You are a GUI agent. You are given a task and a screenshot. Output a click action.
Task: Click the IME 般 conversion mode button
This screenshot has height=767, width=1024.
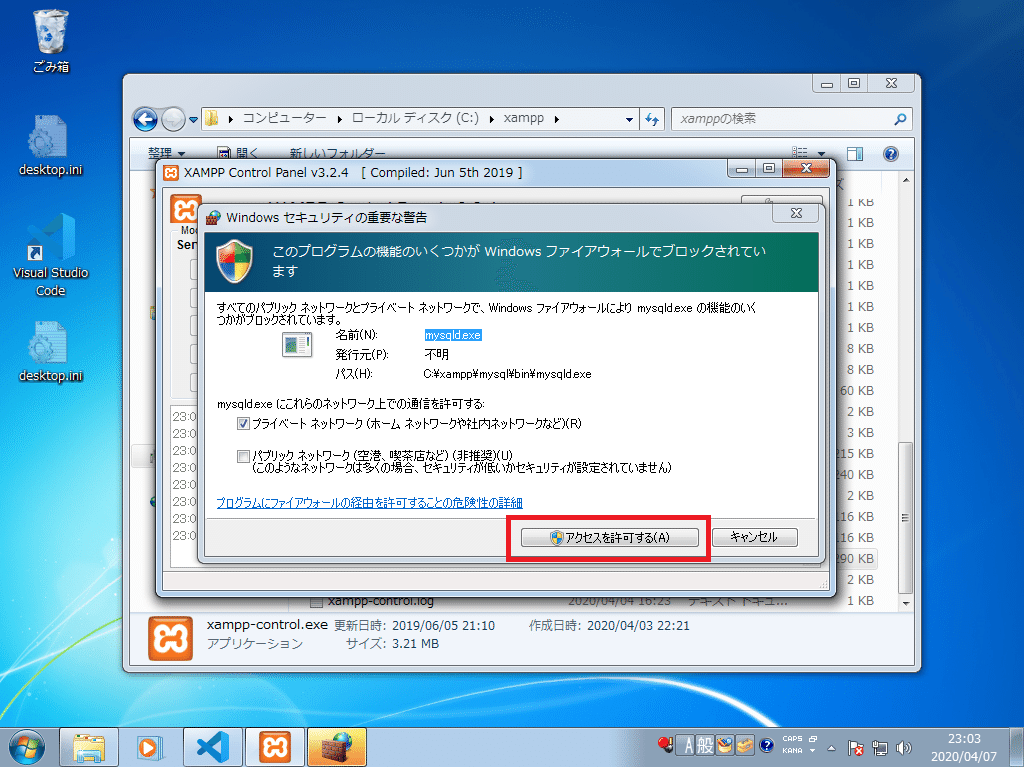pyautogui.click(x=705, y=745)
